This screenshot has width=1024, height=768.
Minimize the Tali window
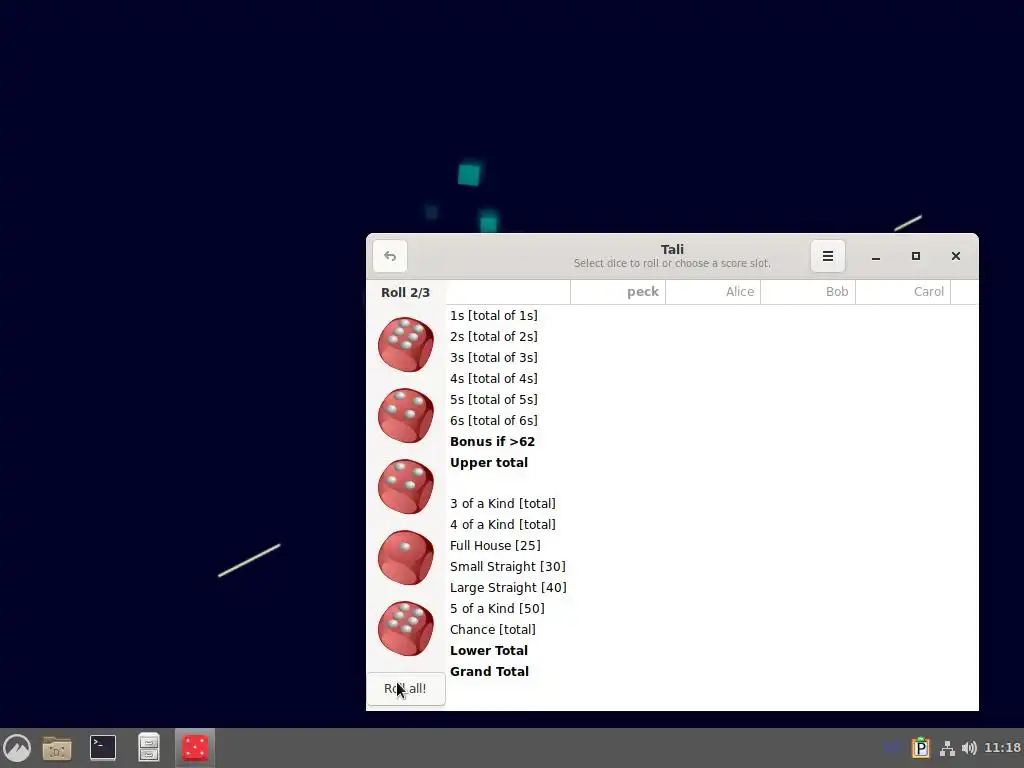[876, 256]
